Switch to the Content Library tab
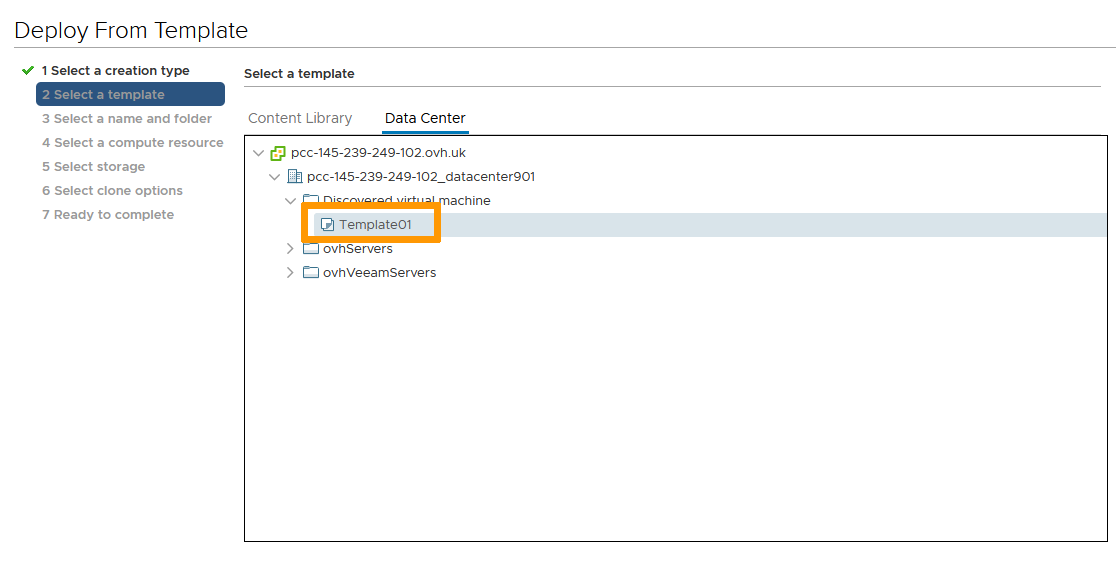The image size is (1119, 570). pos(300,118)
